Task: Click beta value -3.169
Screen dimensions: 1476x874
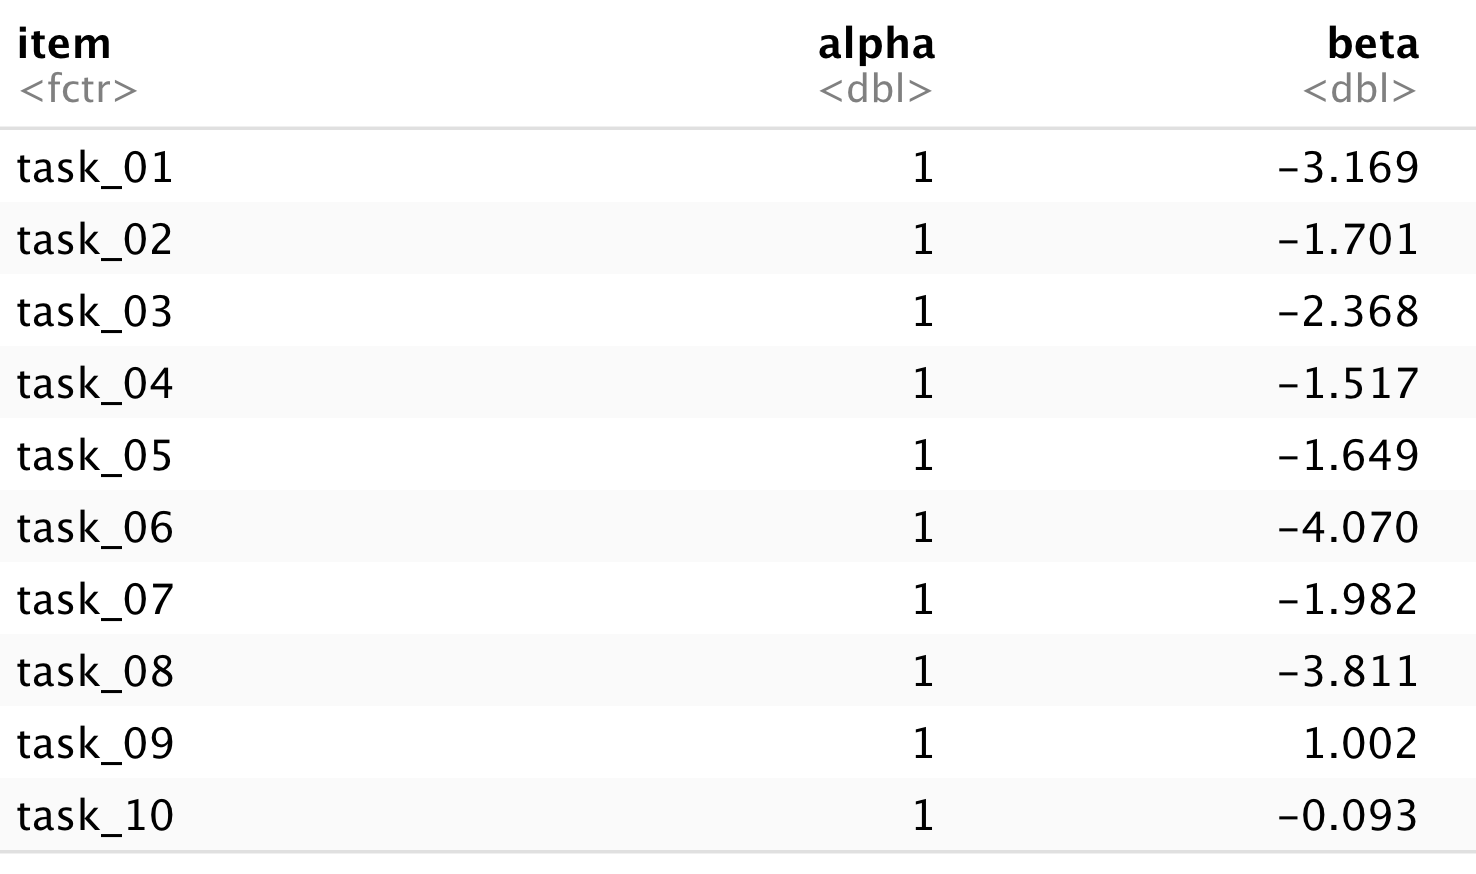Action: click(x=1348, y=167)
